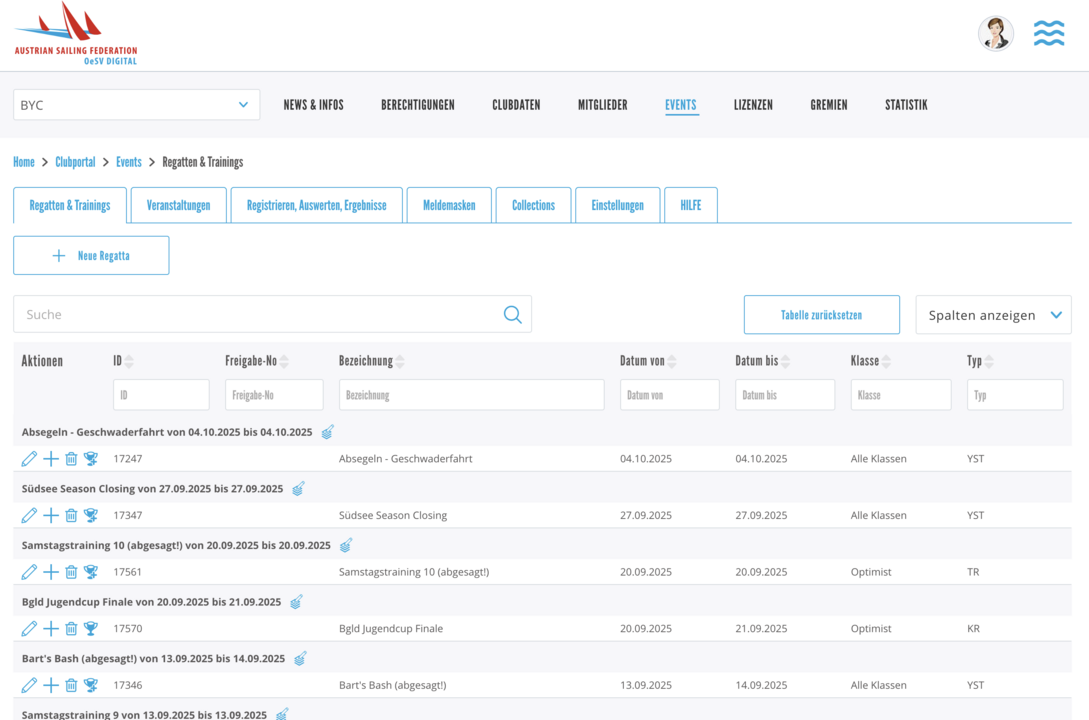The width and height of the screenshot is (1089, 720).
Task: Toggle sort order on the Klasse column
Action: point(886,362)
